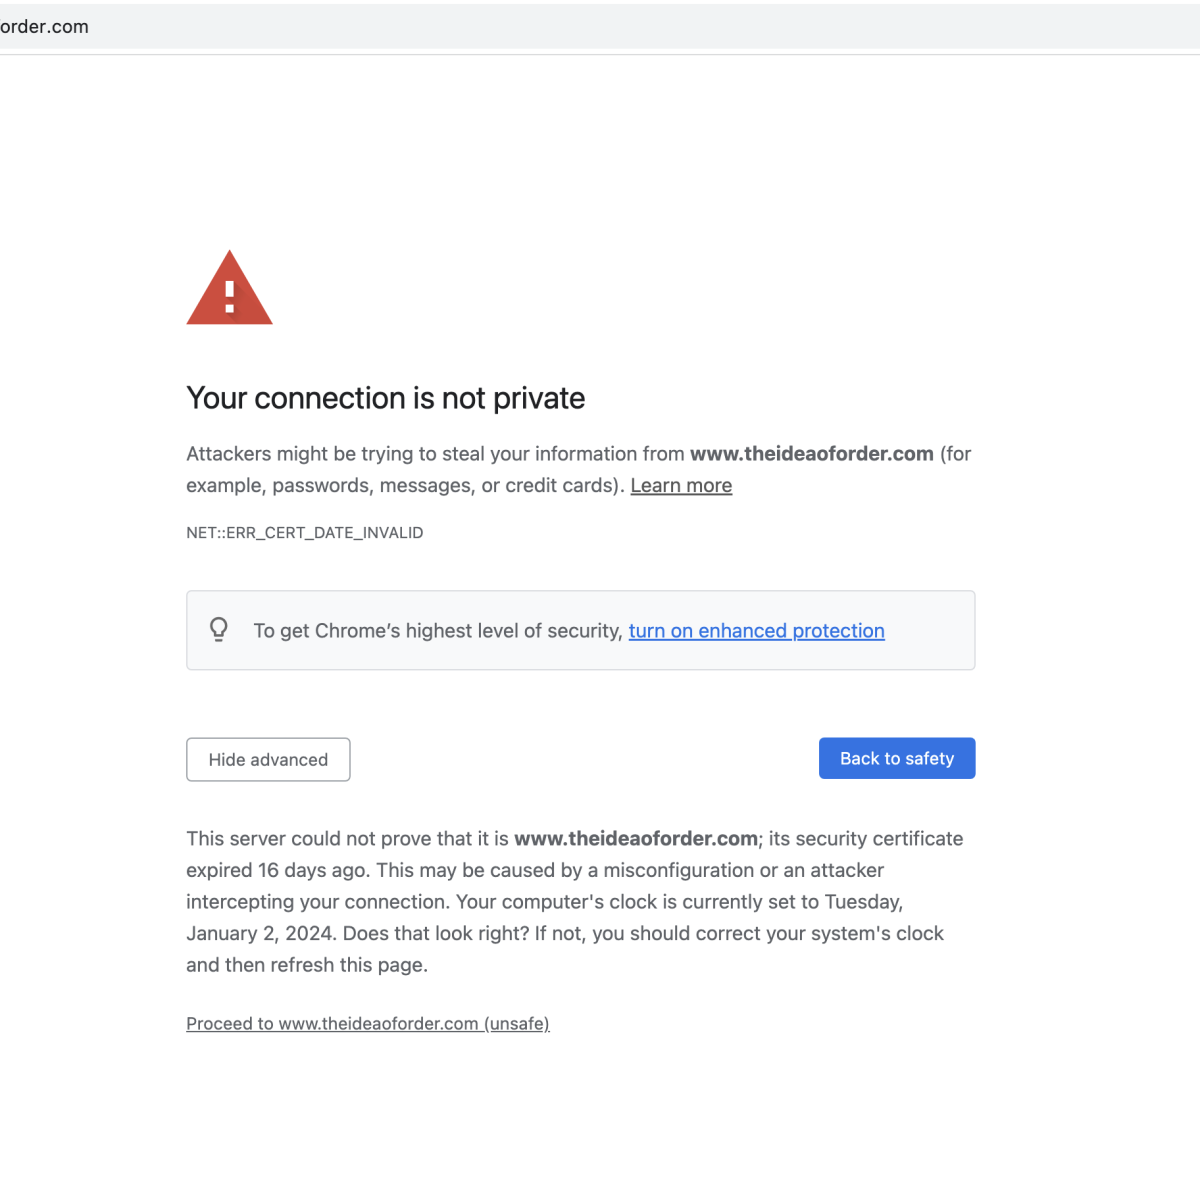The width and height of the screenshot is (1200, 1200).
Task: Collapse details with Hide advanced button
Action: coord(268,759)
